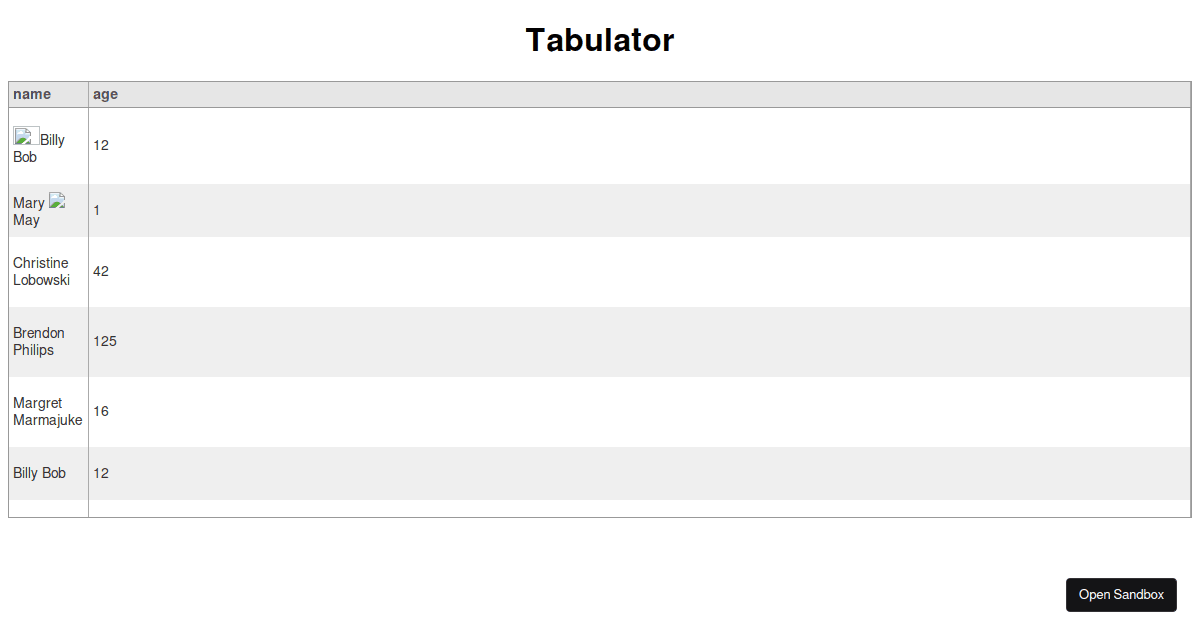The image size is (1200, 630).
Task: Click the broken image icon beside Billy Bob
Action: [x=26, y=136]
